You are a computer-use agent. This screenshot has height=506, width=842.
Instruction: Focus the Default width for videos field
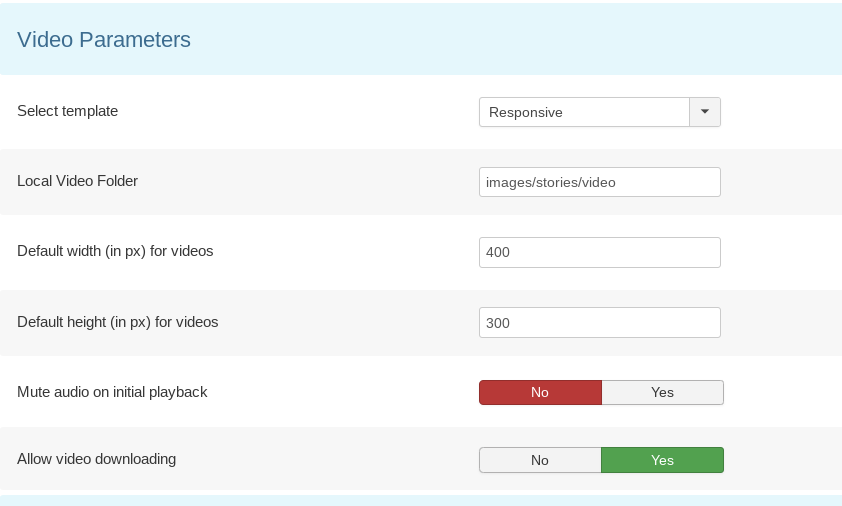coord(600,252)
